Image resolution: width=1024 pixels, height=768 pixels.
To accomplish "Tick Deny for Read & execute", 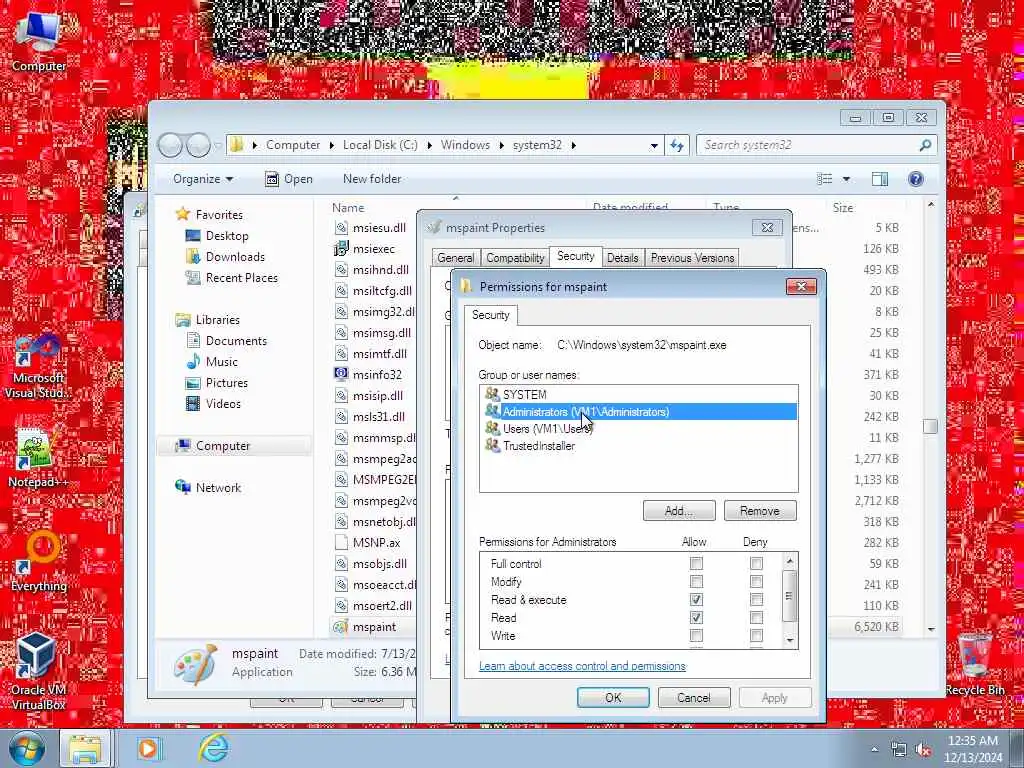I will click(756, 600).
